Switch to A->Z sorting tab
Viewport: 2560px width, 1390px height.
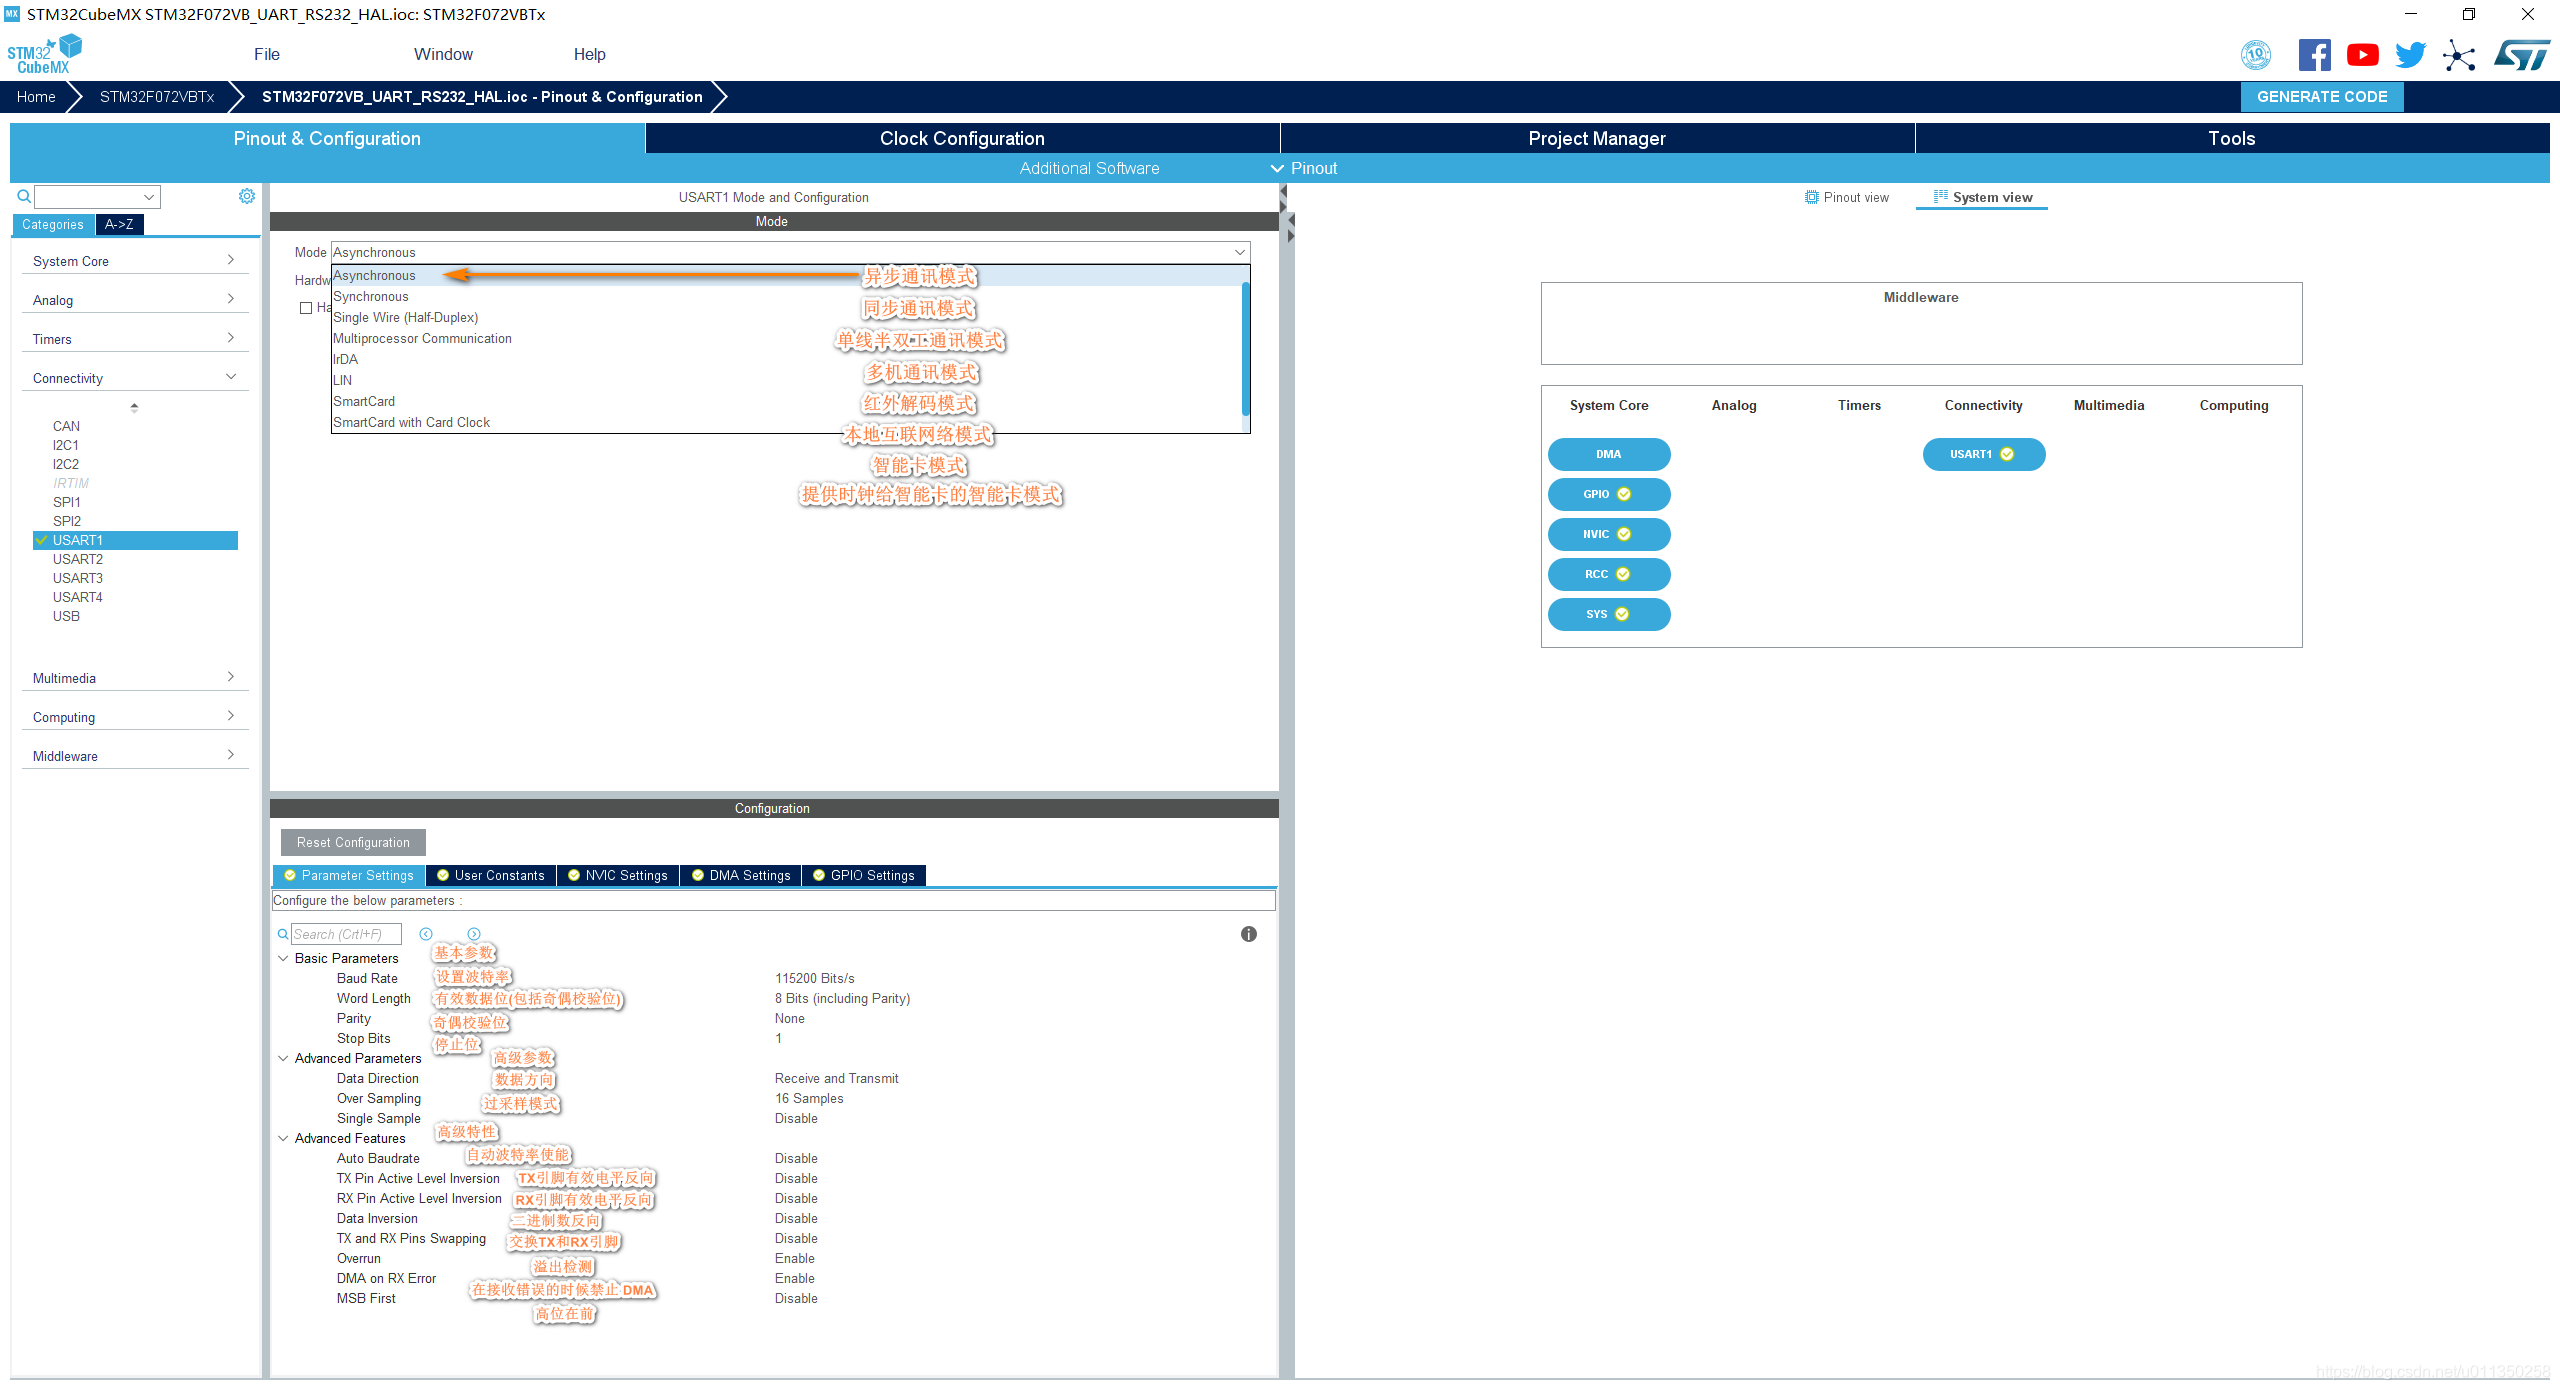[119, 224]
